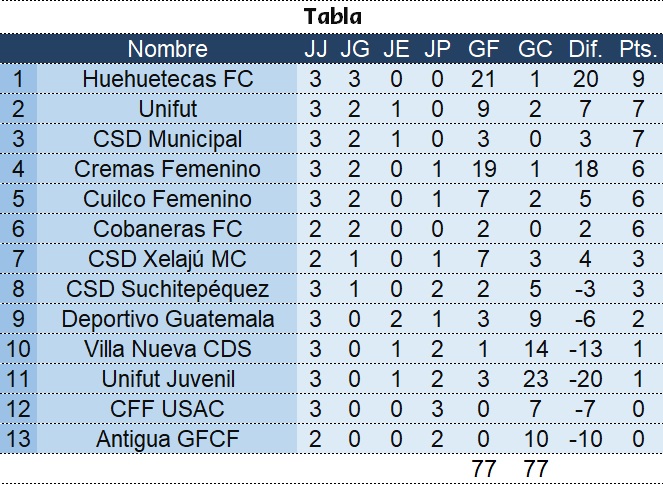Screen dimensions: 663x484
Task: Select the "Dif." column header
Action: 586,49
